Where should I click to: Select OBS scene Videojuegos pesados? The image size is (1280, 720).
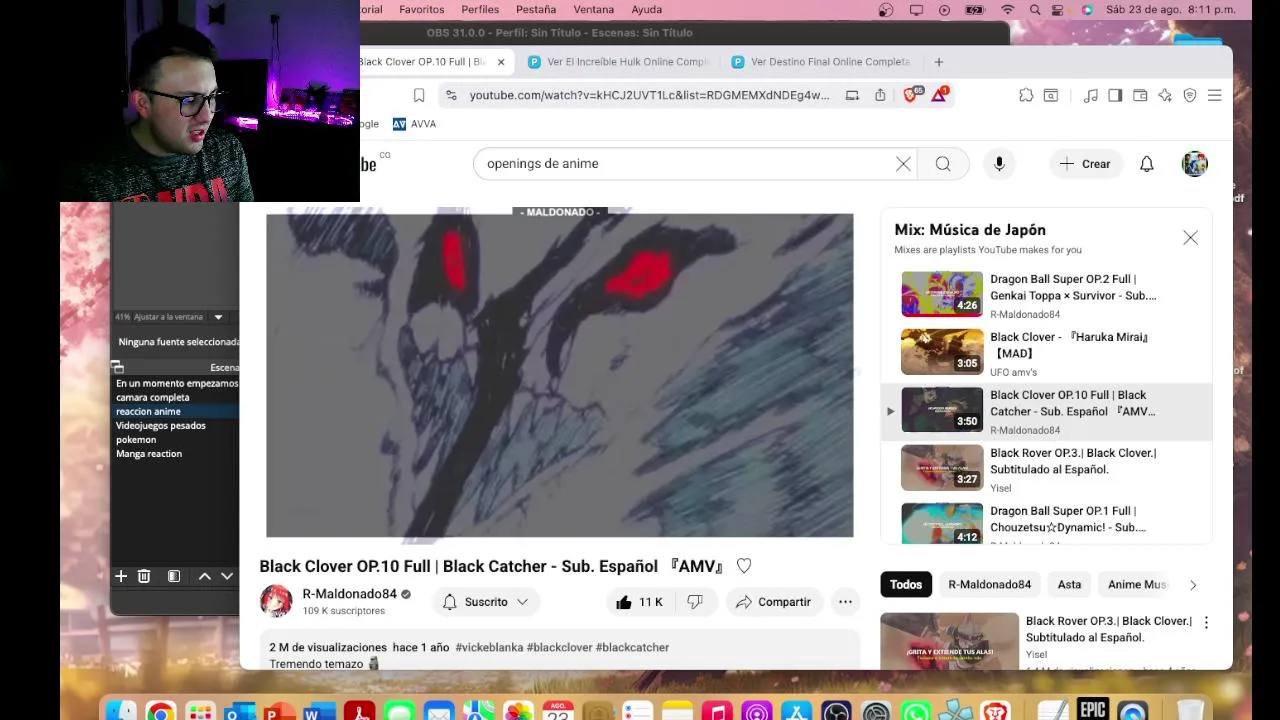point(160,426)
